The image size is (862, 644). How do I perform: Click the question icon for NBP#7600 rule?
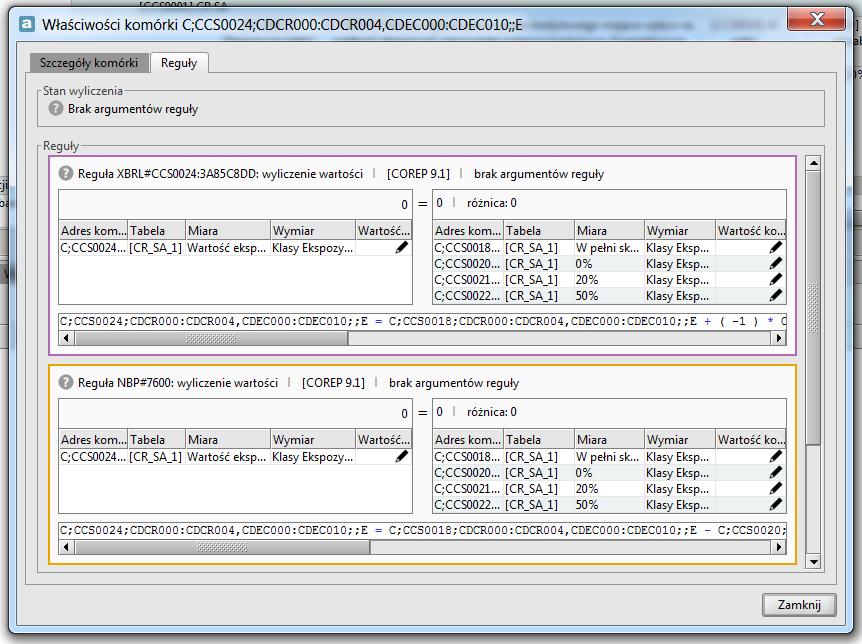tap(65, 382)
